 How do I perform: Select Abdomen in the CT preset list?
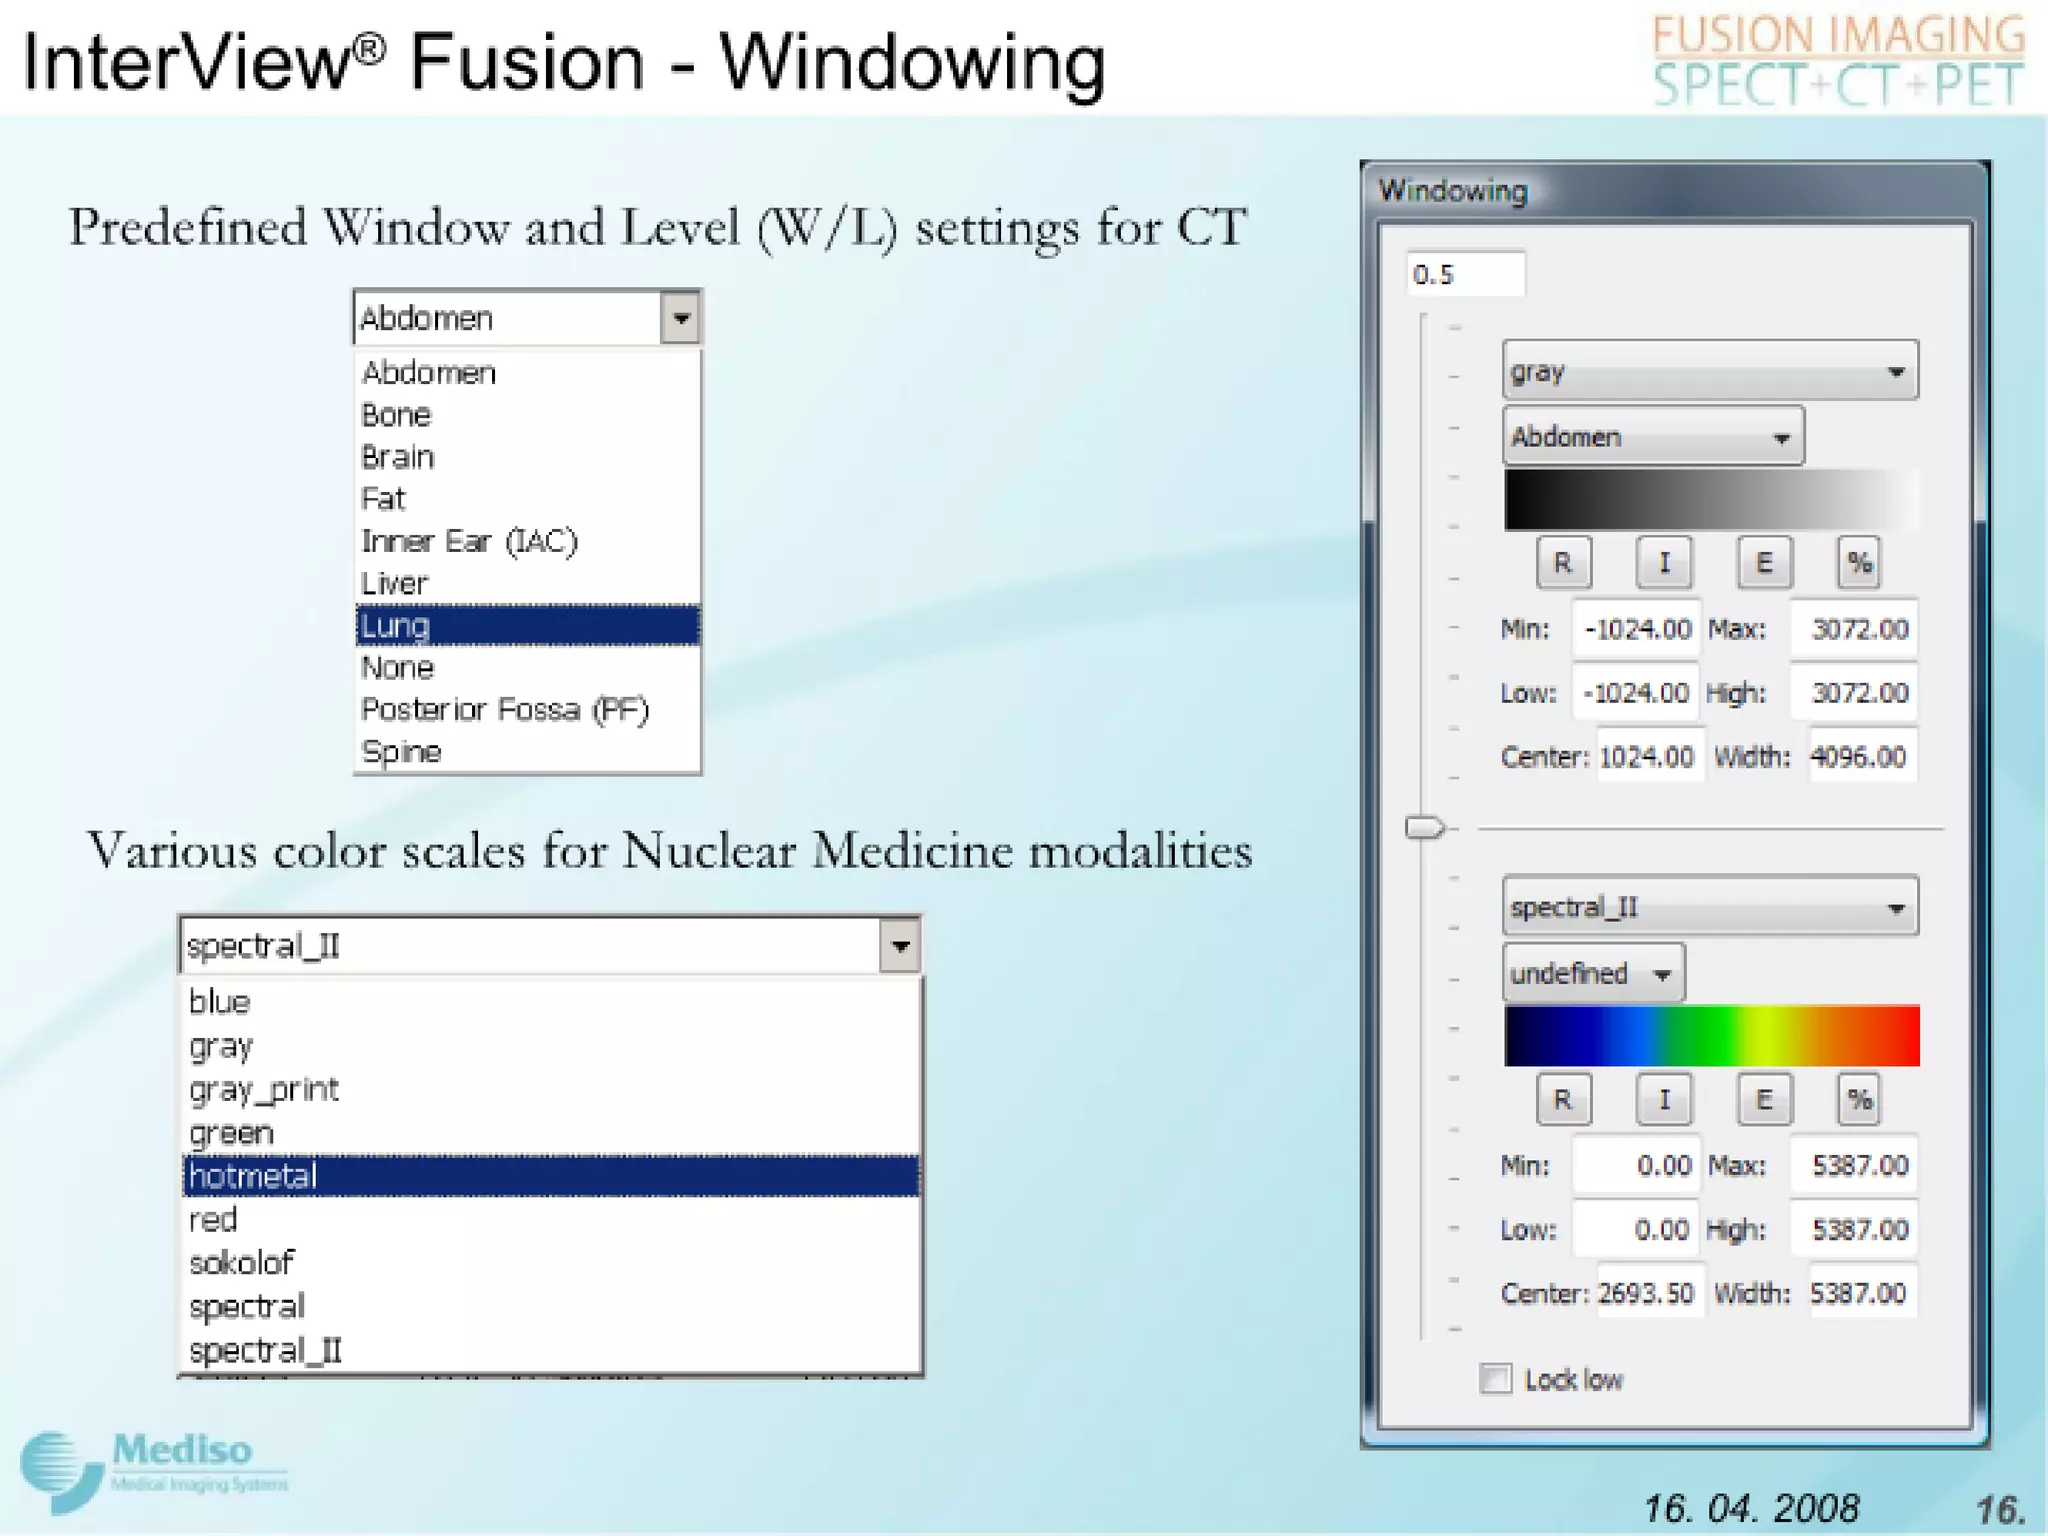pyautogui.click(x=527, y=372)
